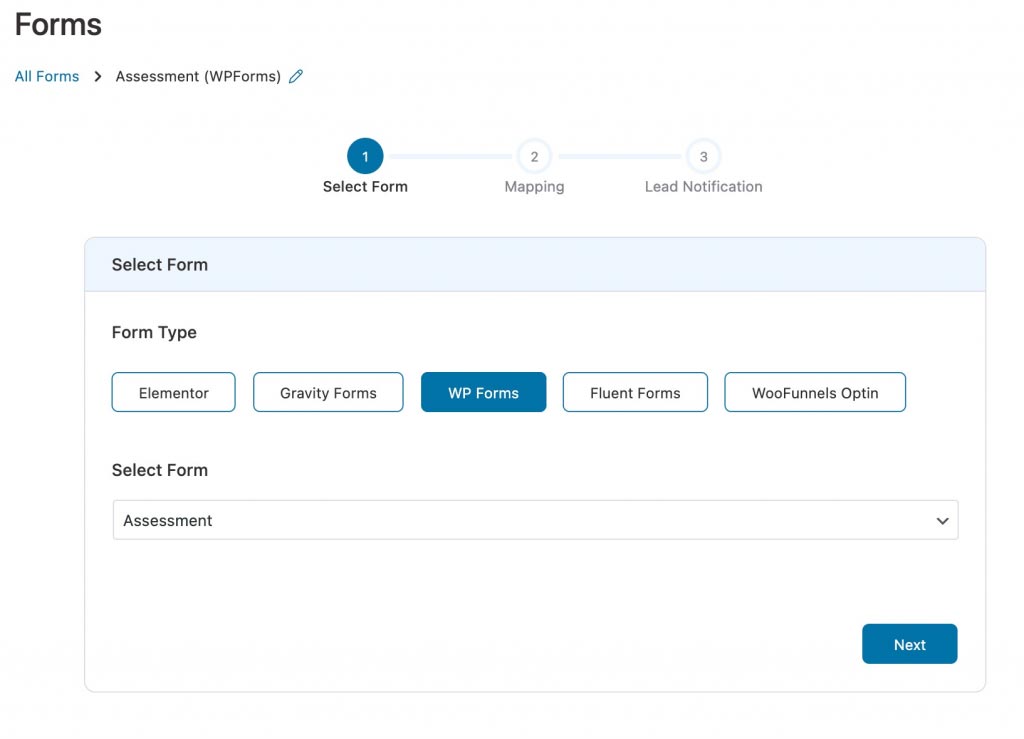Click the Mapping step label

tap(534, 187)
